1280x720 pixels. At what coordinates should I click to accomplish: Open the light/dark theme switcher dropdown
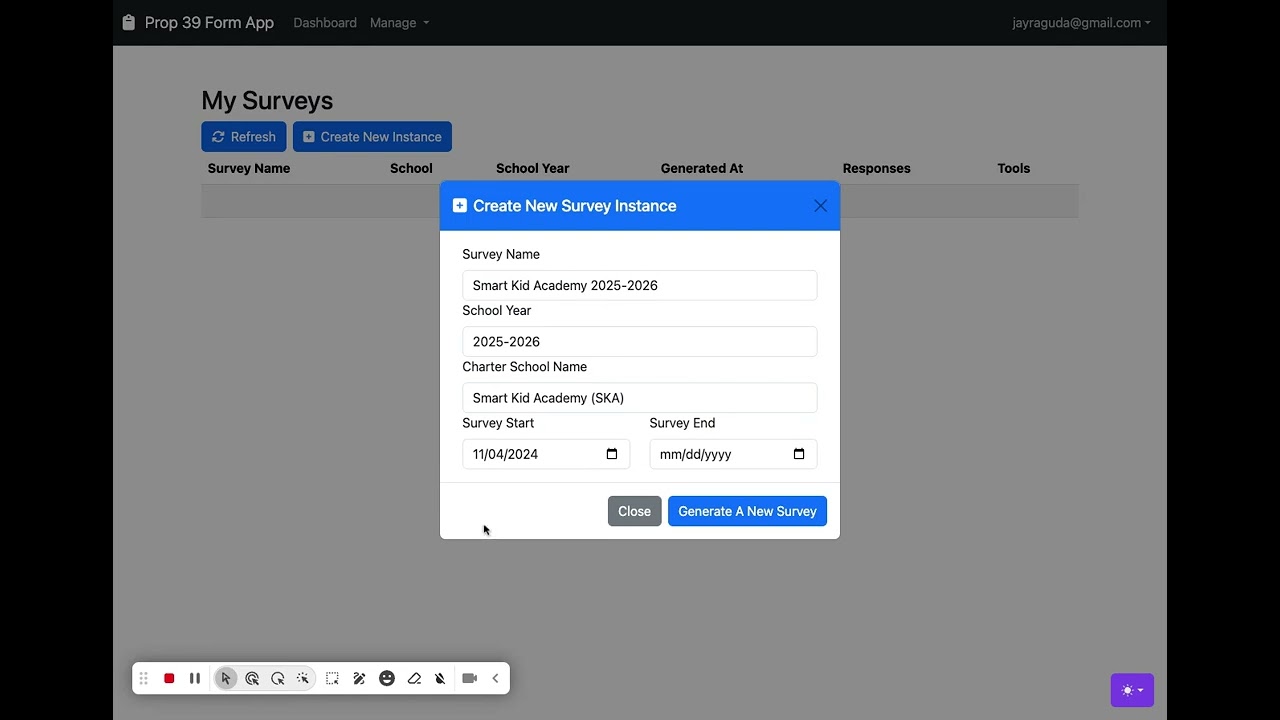1132,690
